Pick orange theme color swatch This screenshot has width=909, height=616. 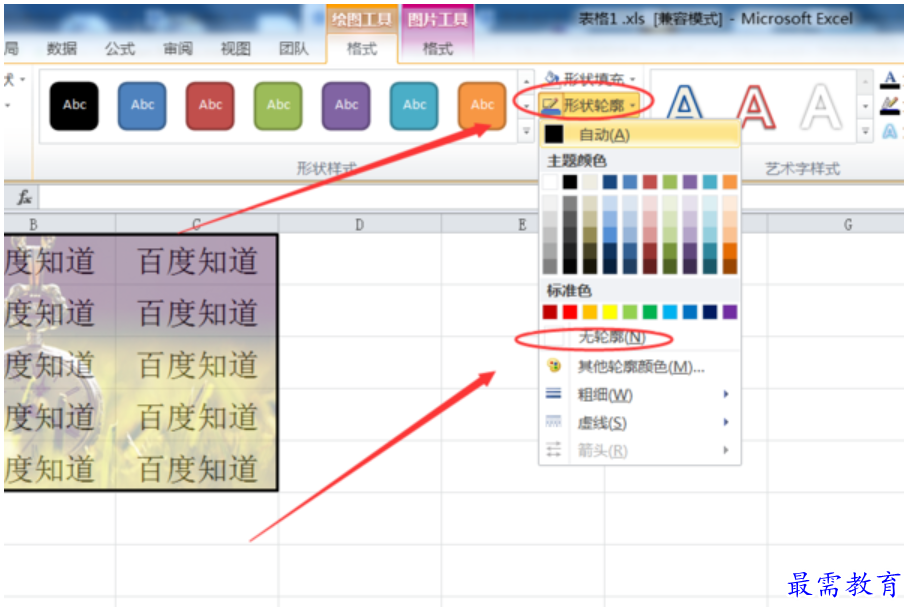click(730, 182)
